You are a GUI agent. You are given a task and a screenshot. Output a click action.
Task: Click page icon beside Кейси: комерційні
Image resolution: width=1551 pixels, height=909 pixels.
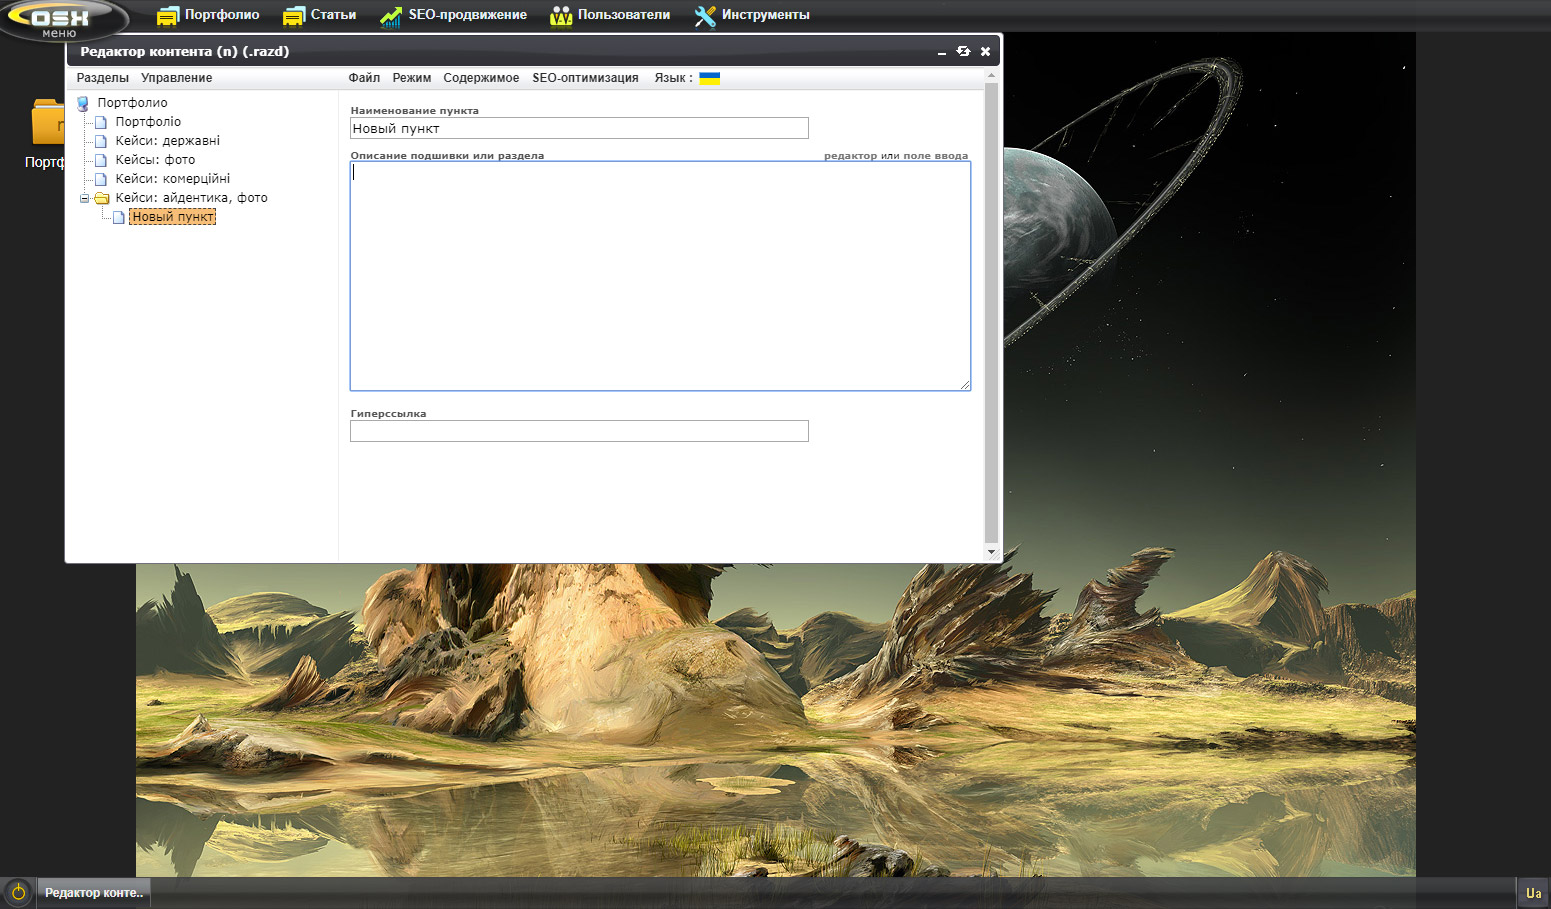100,179
